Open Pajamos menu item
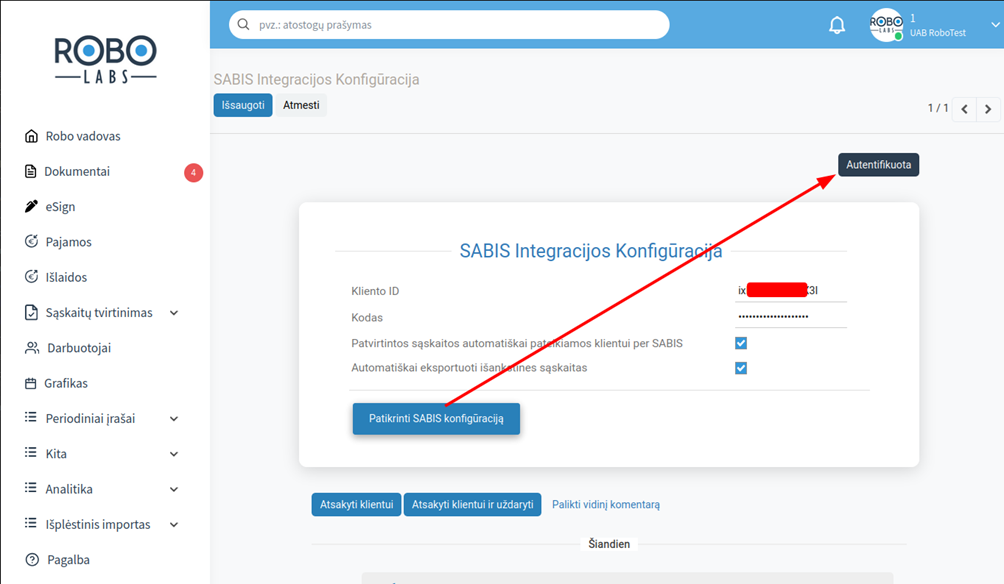Viewport: 1004px width, 584px height. [x=69, y=242]
